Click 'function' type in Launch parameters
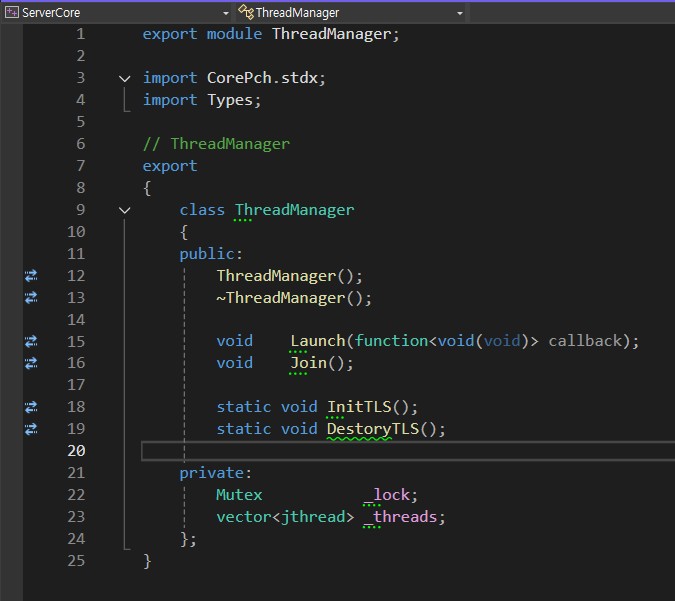675x601 pixels. coord(391,341)
